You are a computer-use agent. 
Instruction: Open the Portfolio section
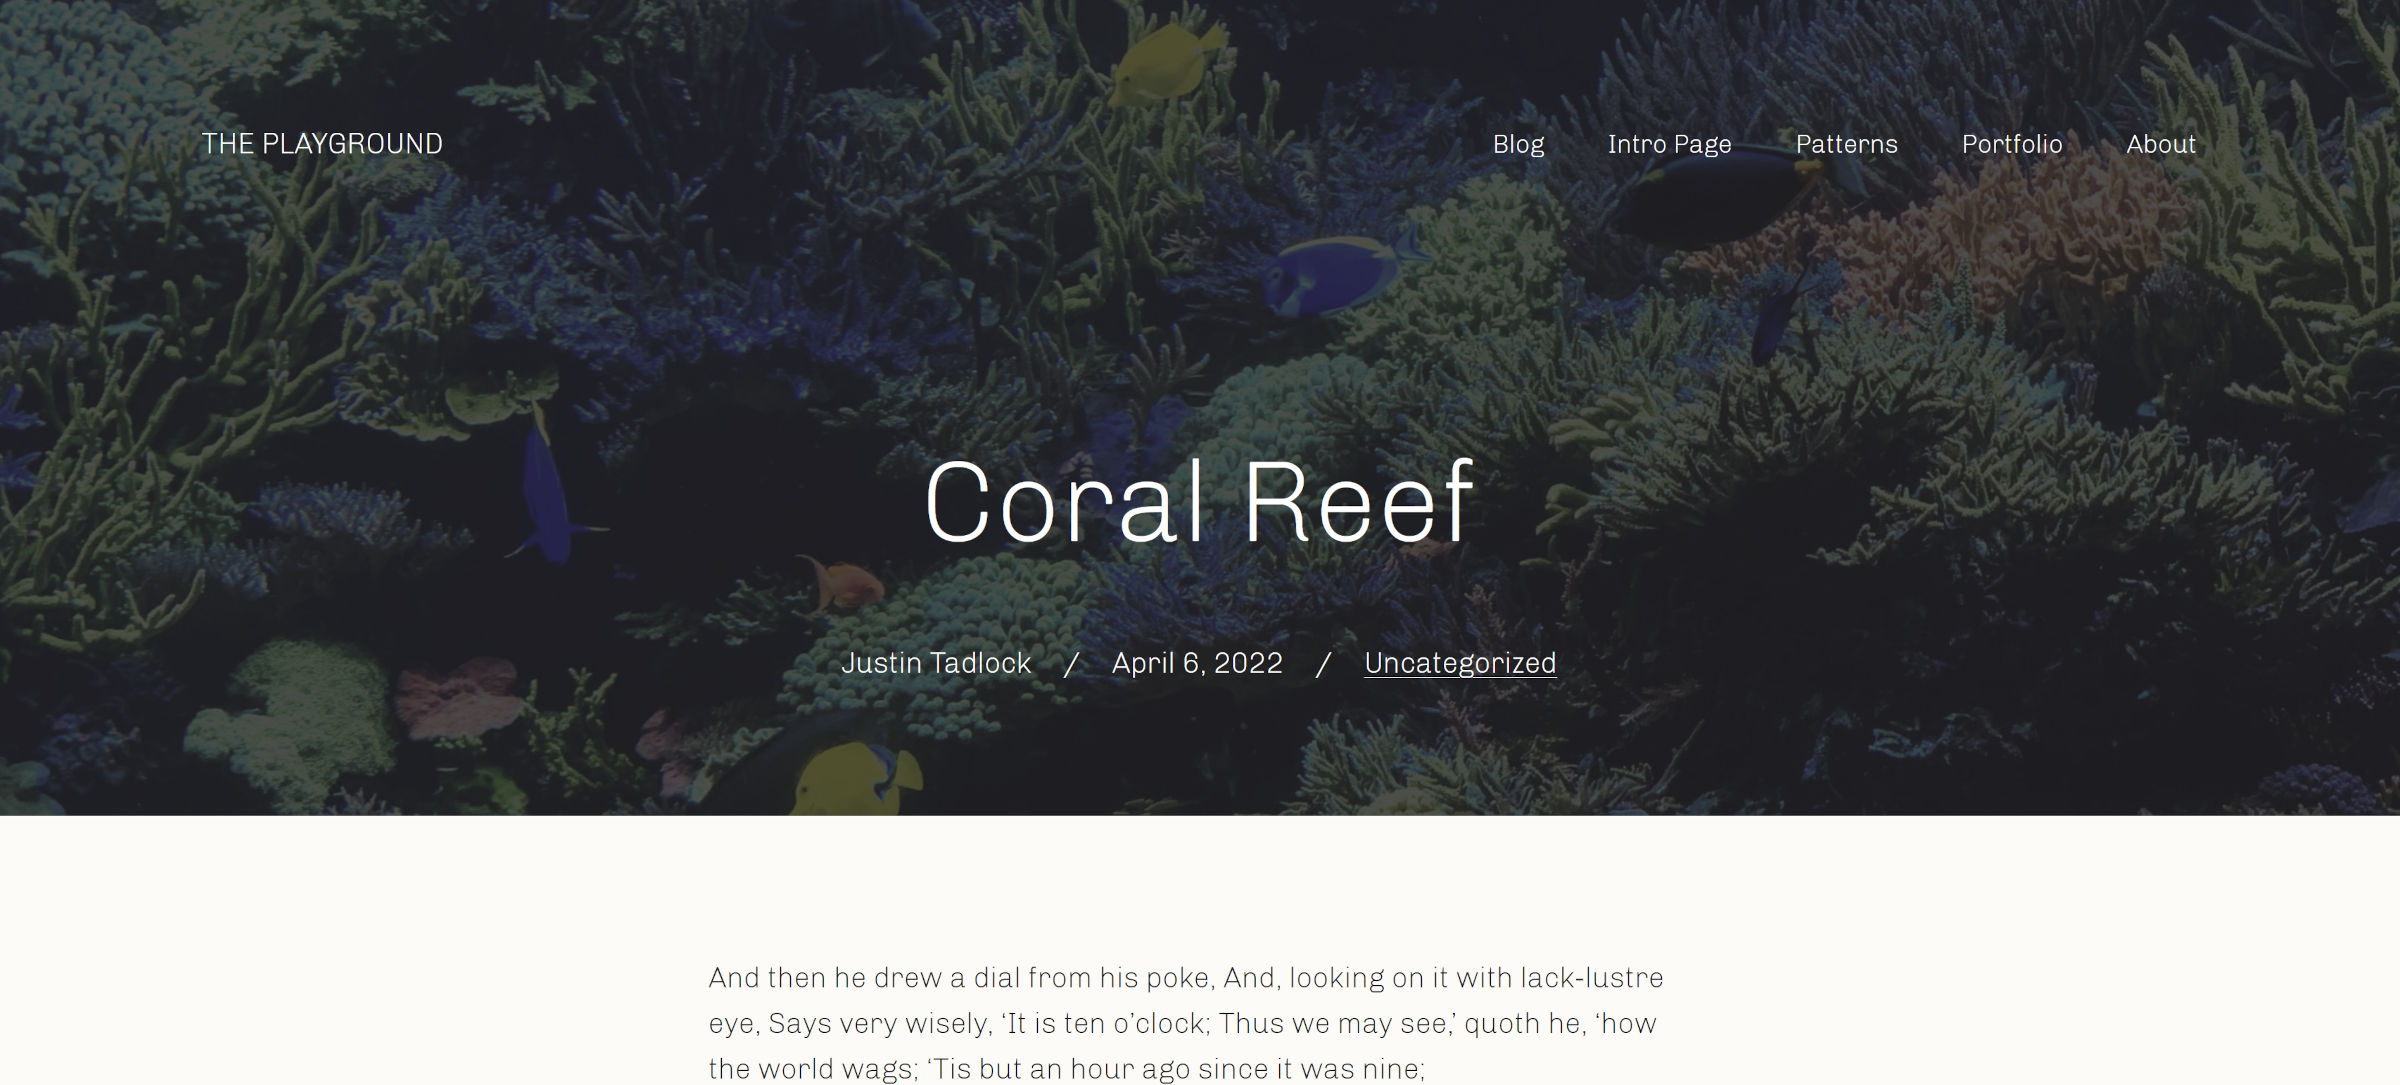pyautogui.click(x=2011, y=144)
